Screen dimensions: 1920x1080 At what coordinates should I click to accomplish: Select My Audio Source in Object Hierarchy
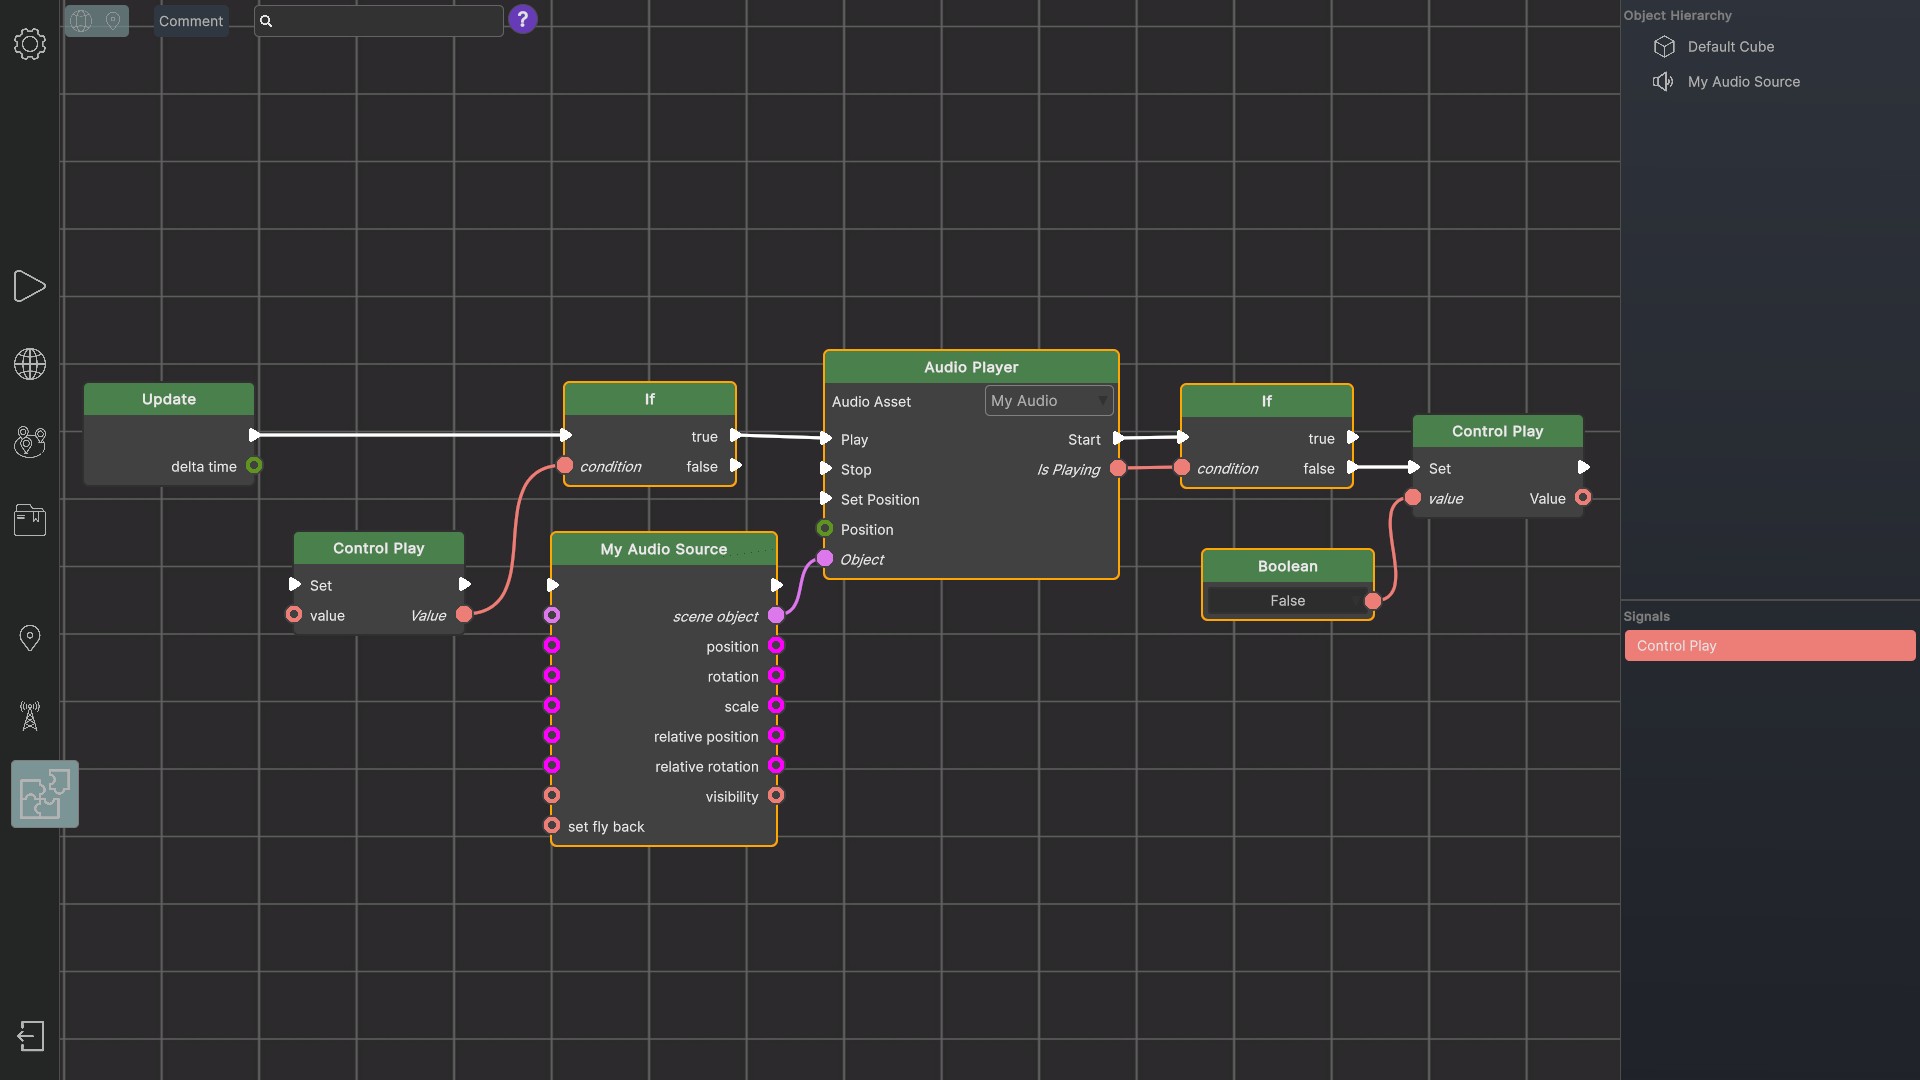click(1744, 82)
